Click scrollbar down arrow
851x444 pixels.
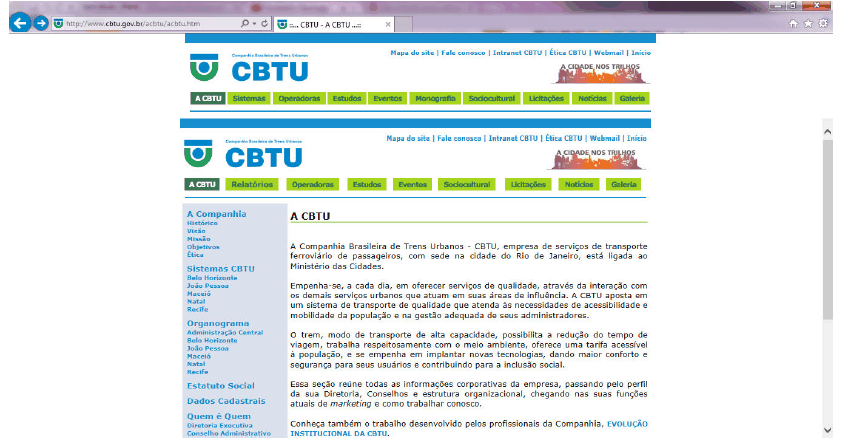[827, 430]
